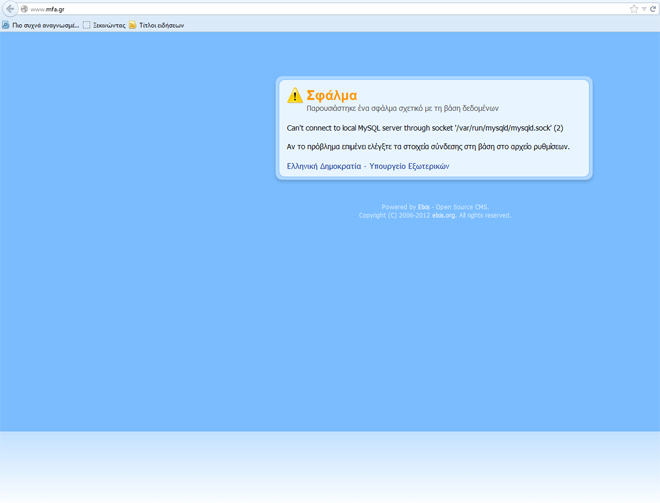Click the www.mfa.gr address bar field
This screenshot has width=660, height=503.
tap(300, 9)
